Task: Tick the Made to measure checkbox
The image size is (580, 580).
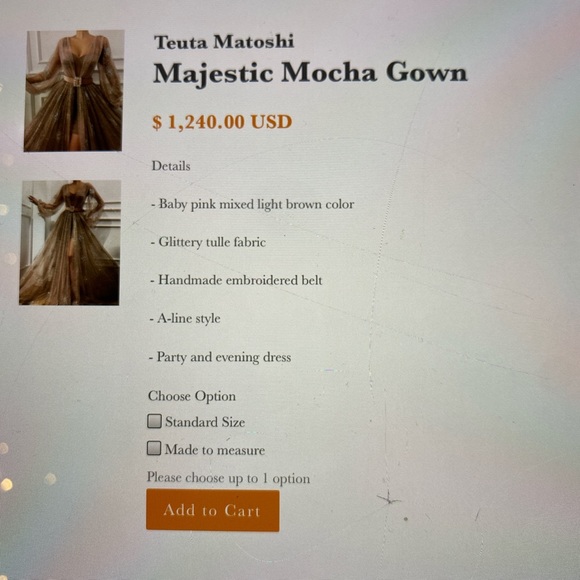Action: pos(154,448)
